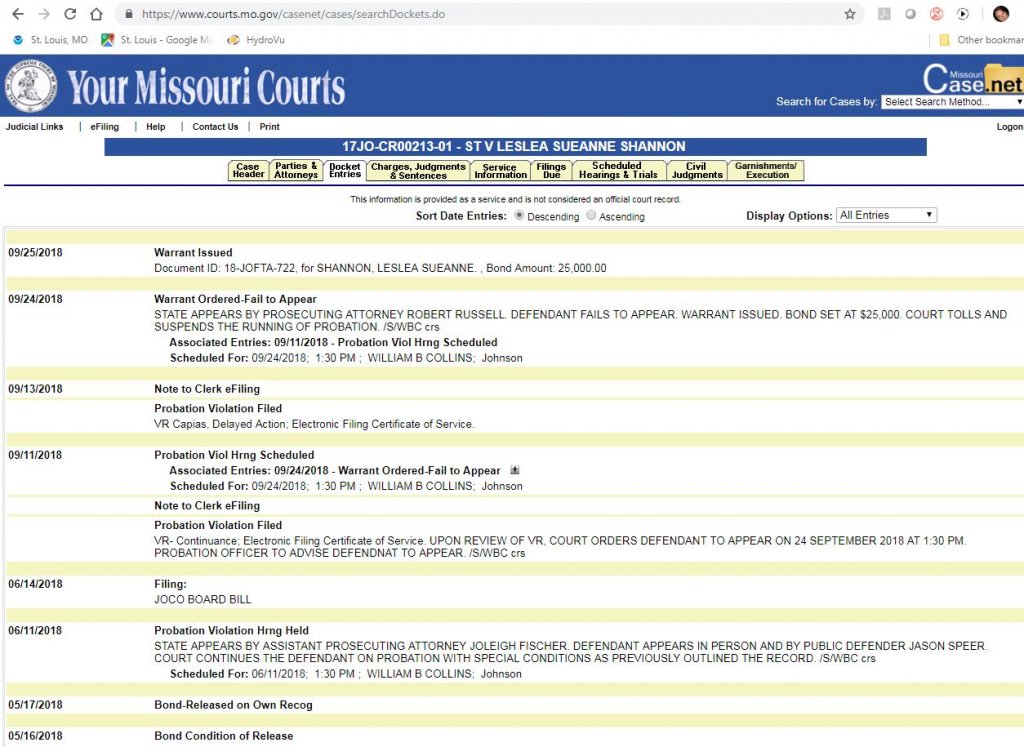Click the Case.net logo

point(971,78)
